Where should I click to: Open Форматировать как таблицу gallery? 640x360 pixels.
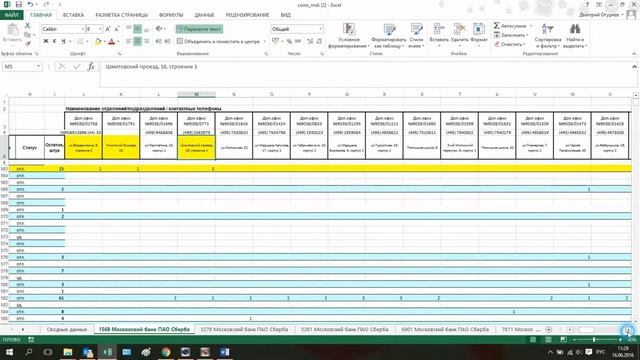[389, 36]
